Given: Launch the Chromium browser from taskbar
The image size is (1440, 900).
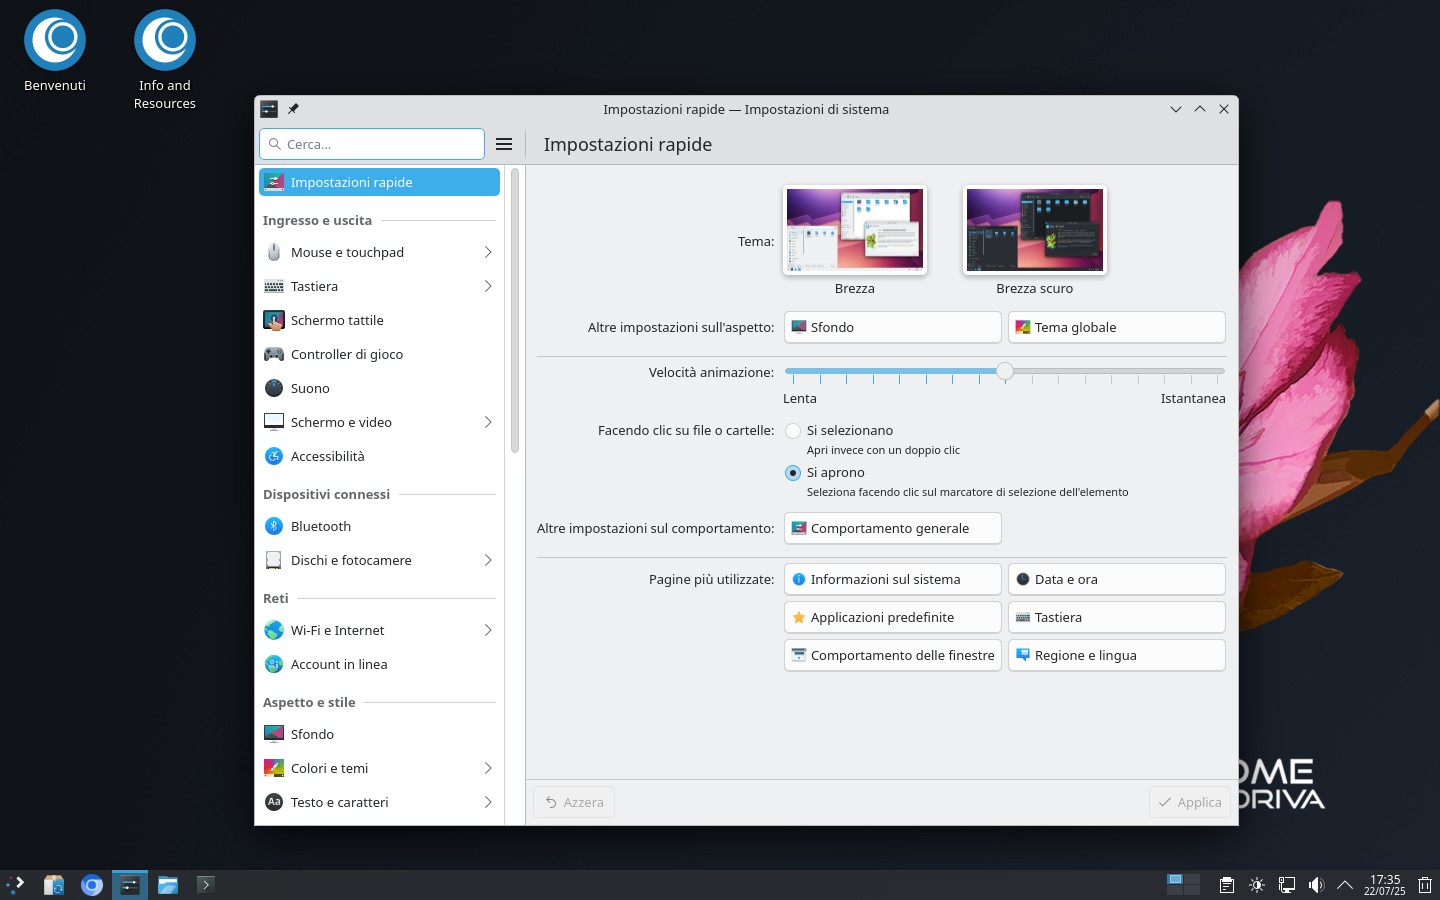Looking at the screenshot, I should pos(92,885).
